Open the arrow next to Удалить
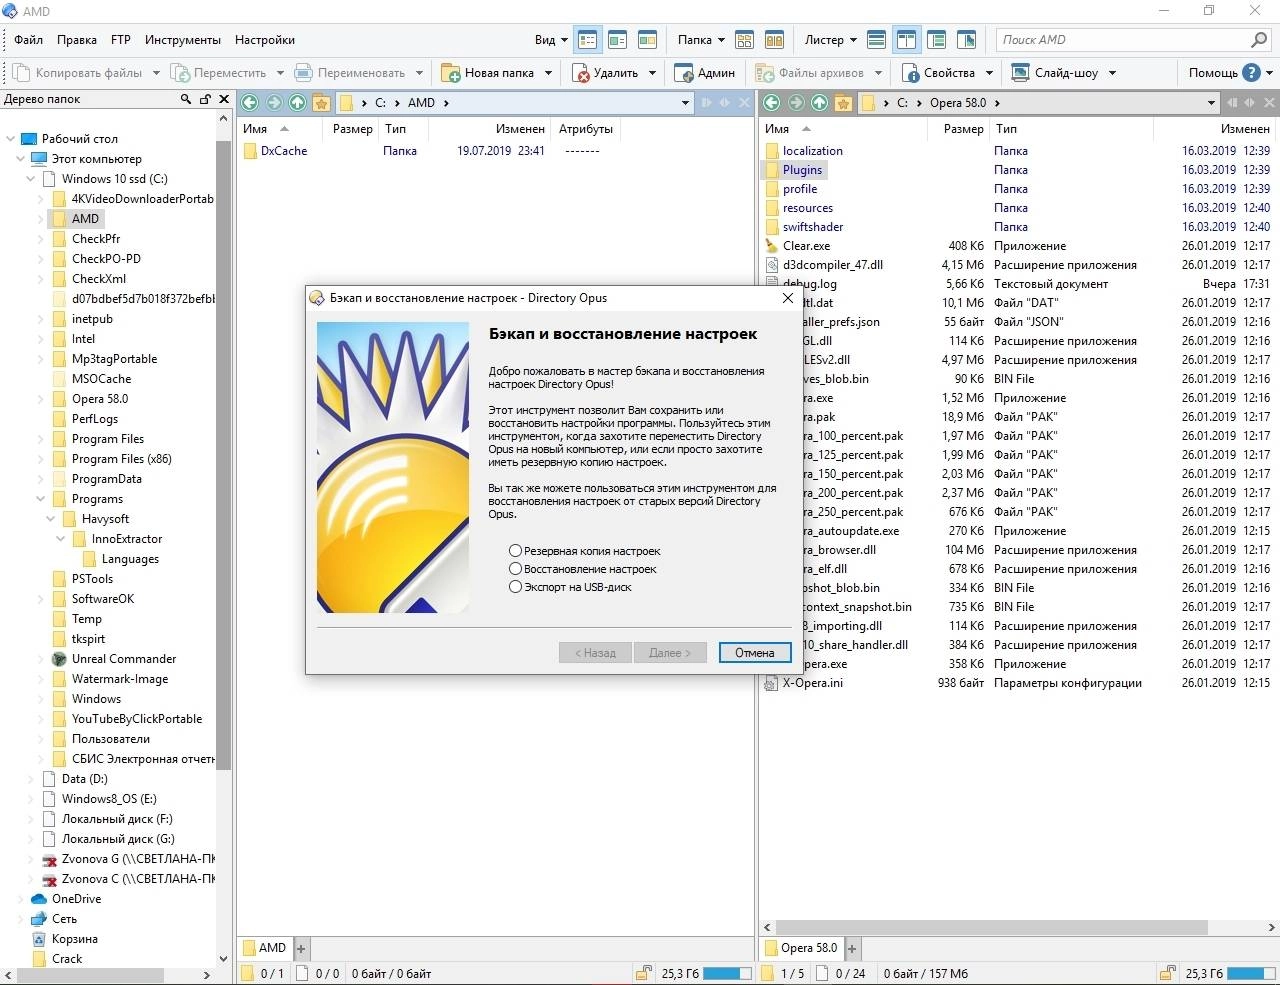The height and width of the screenshot is (985, 1280). 652,73
